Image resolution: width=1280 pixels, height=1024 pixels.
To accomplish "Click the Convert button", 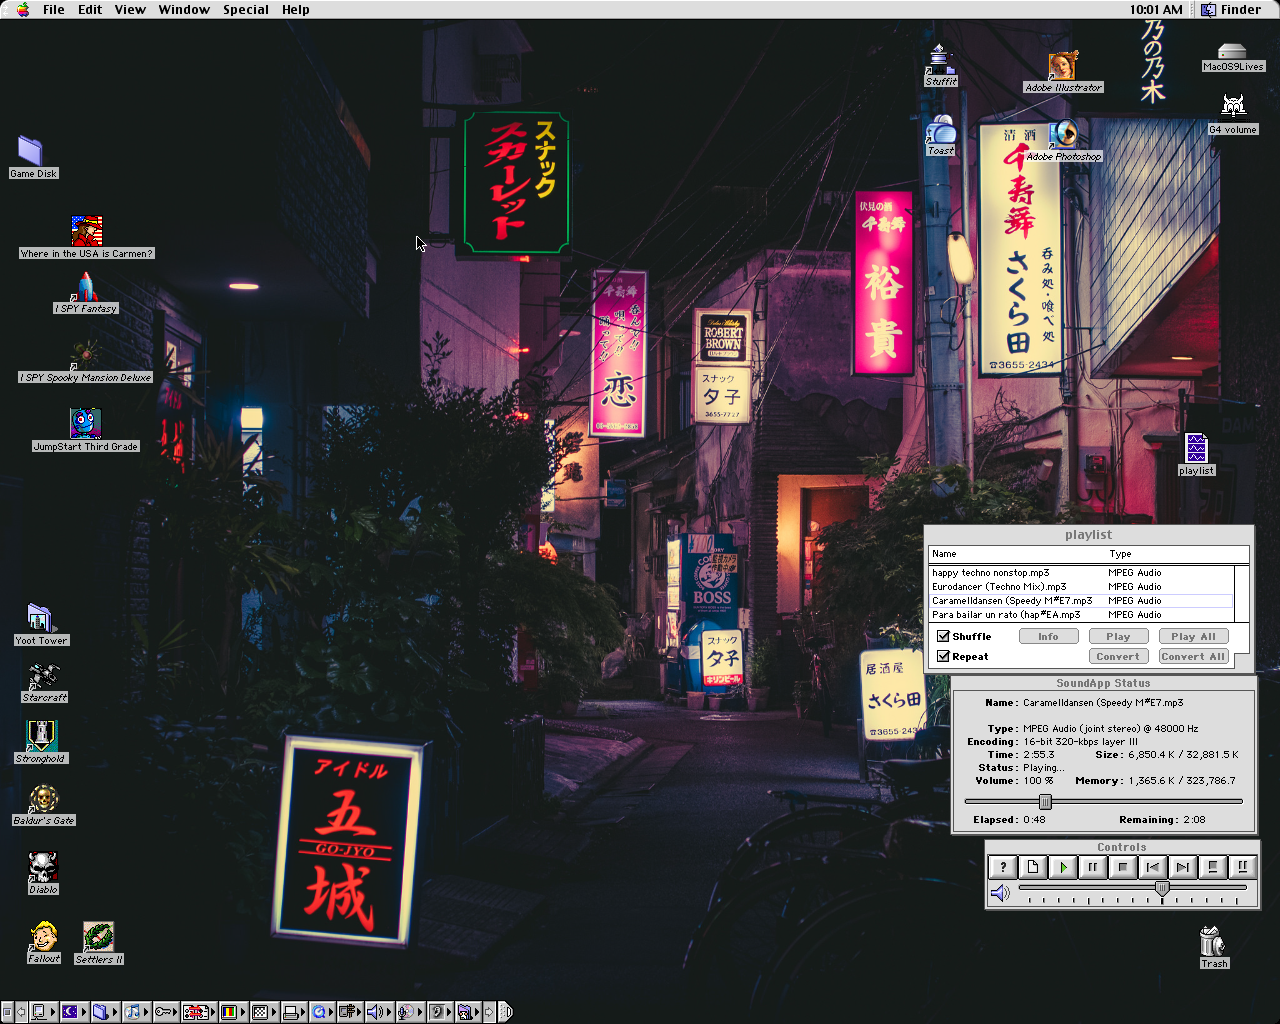I will (x=1118, y=656).
